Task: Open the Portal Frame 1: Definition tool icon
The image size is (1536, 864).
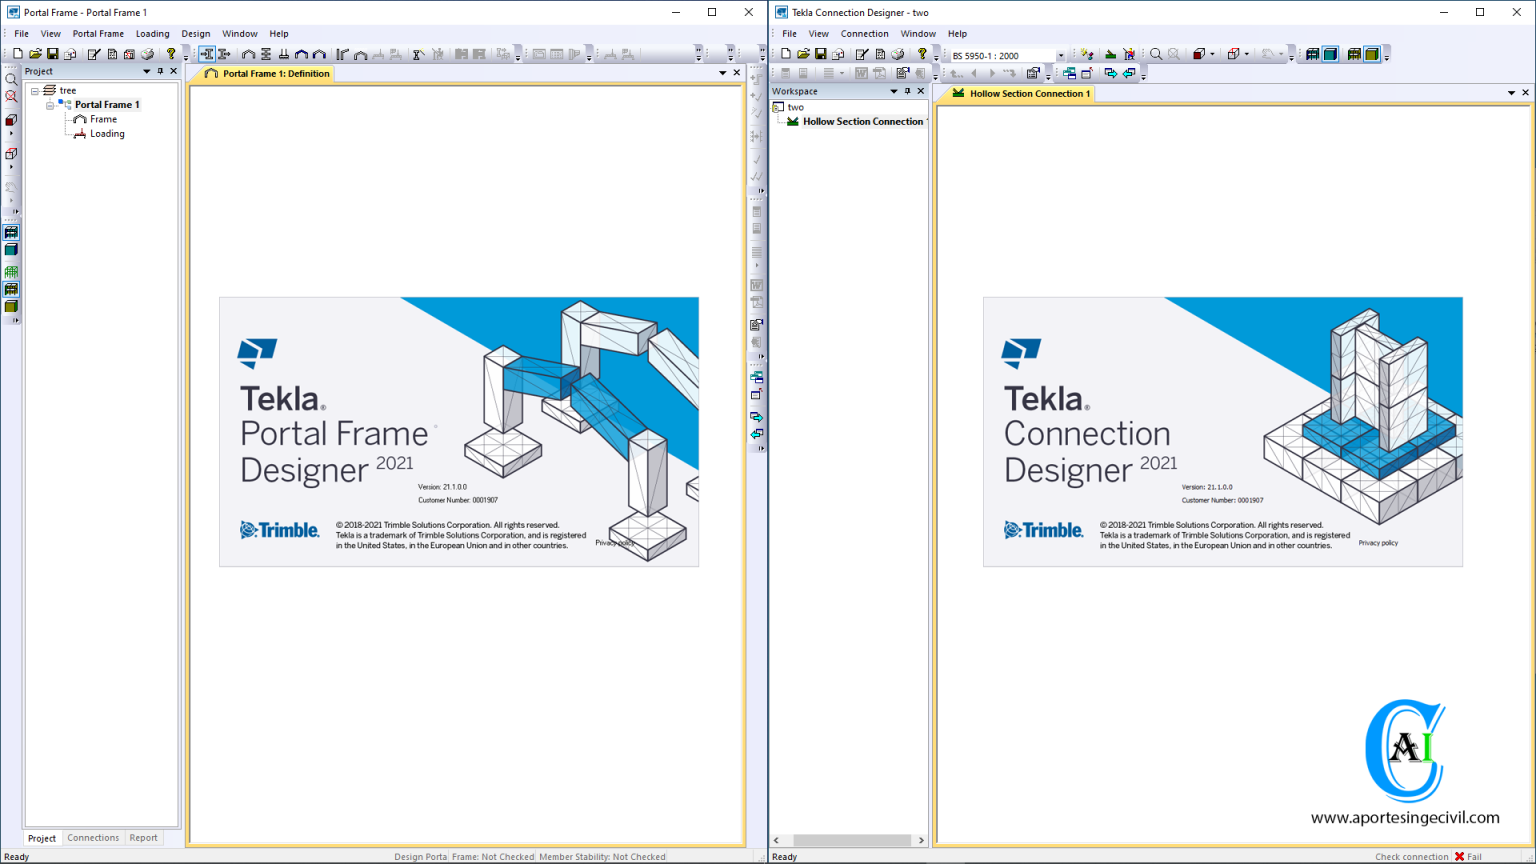Action: tap(211, 73)
